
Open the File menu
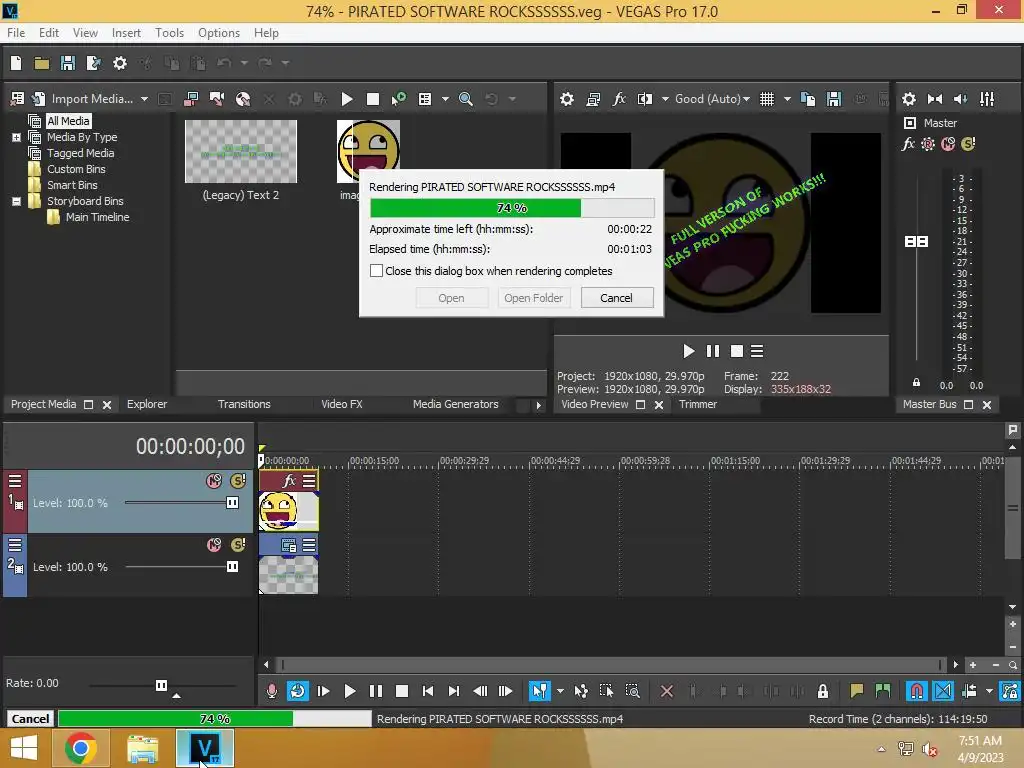pyautogui.click(x=16, y=33)
